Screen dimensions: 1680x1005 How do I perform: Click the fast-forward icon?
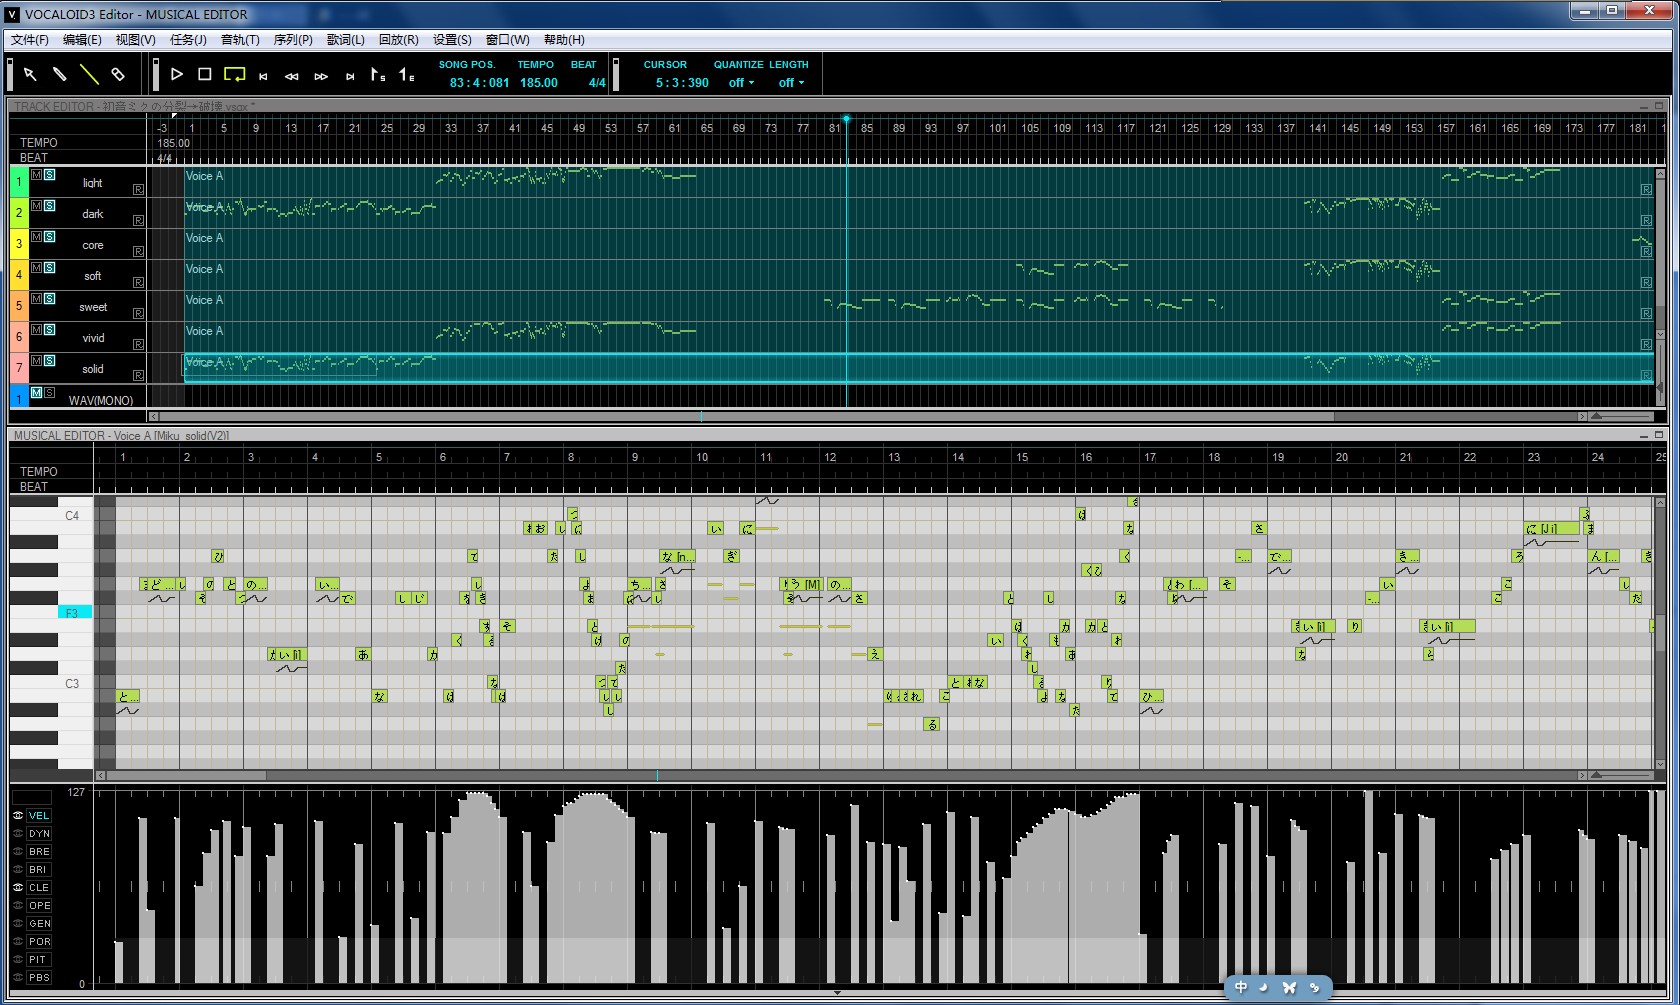pos(321,76)
